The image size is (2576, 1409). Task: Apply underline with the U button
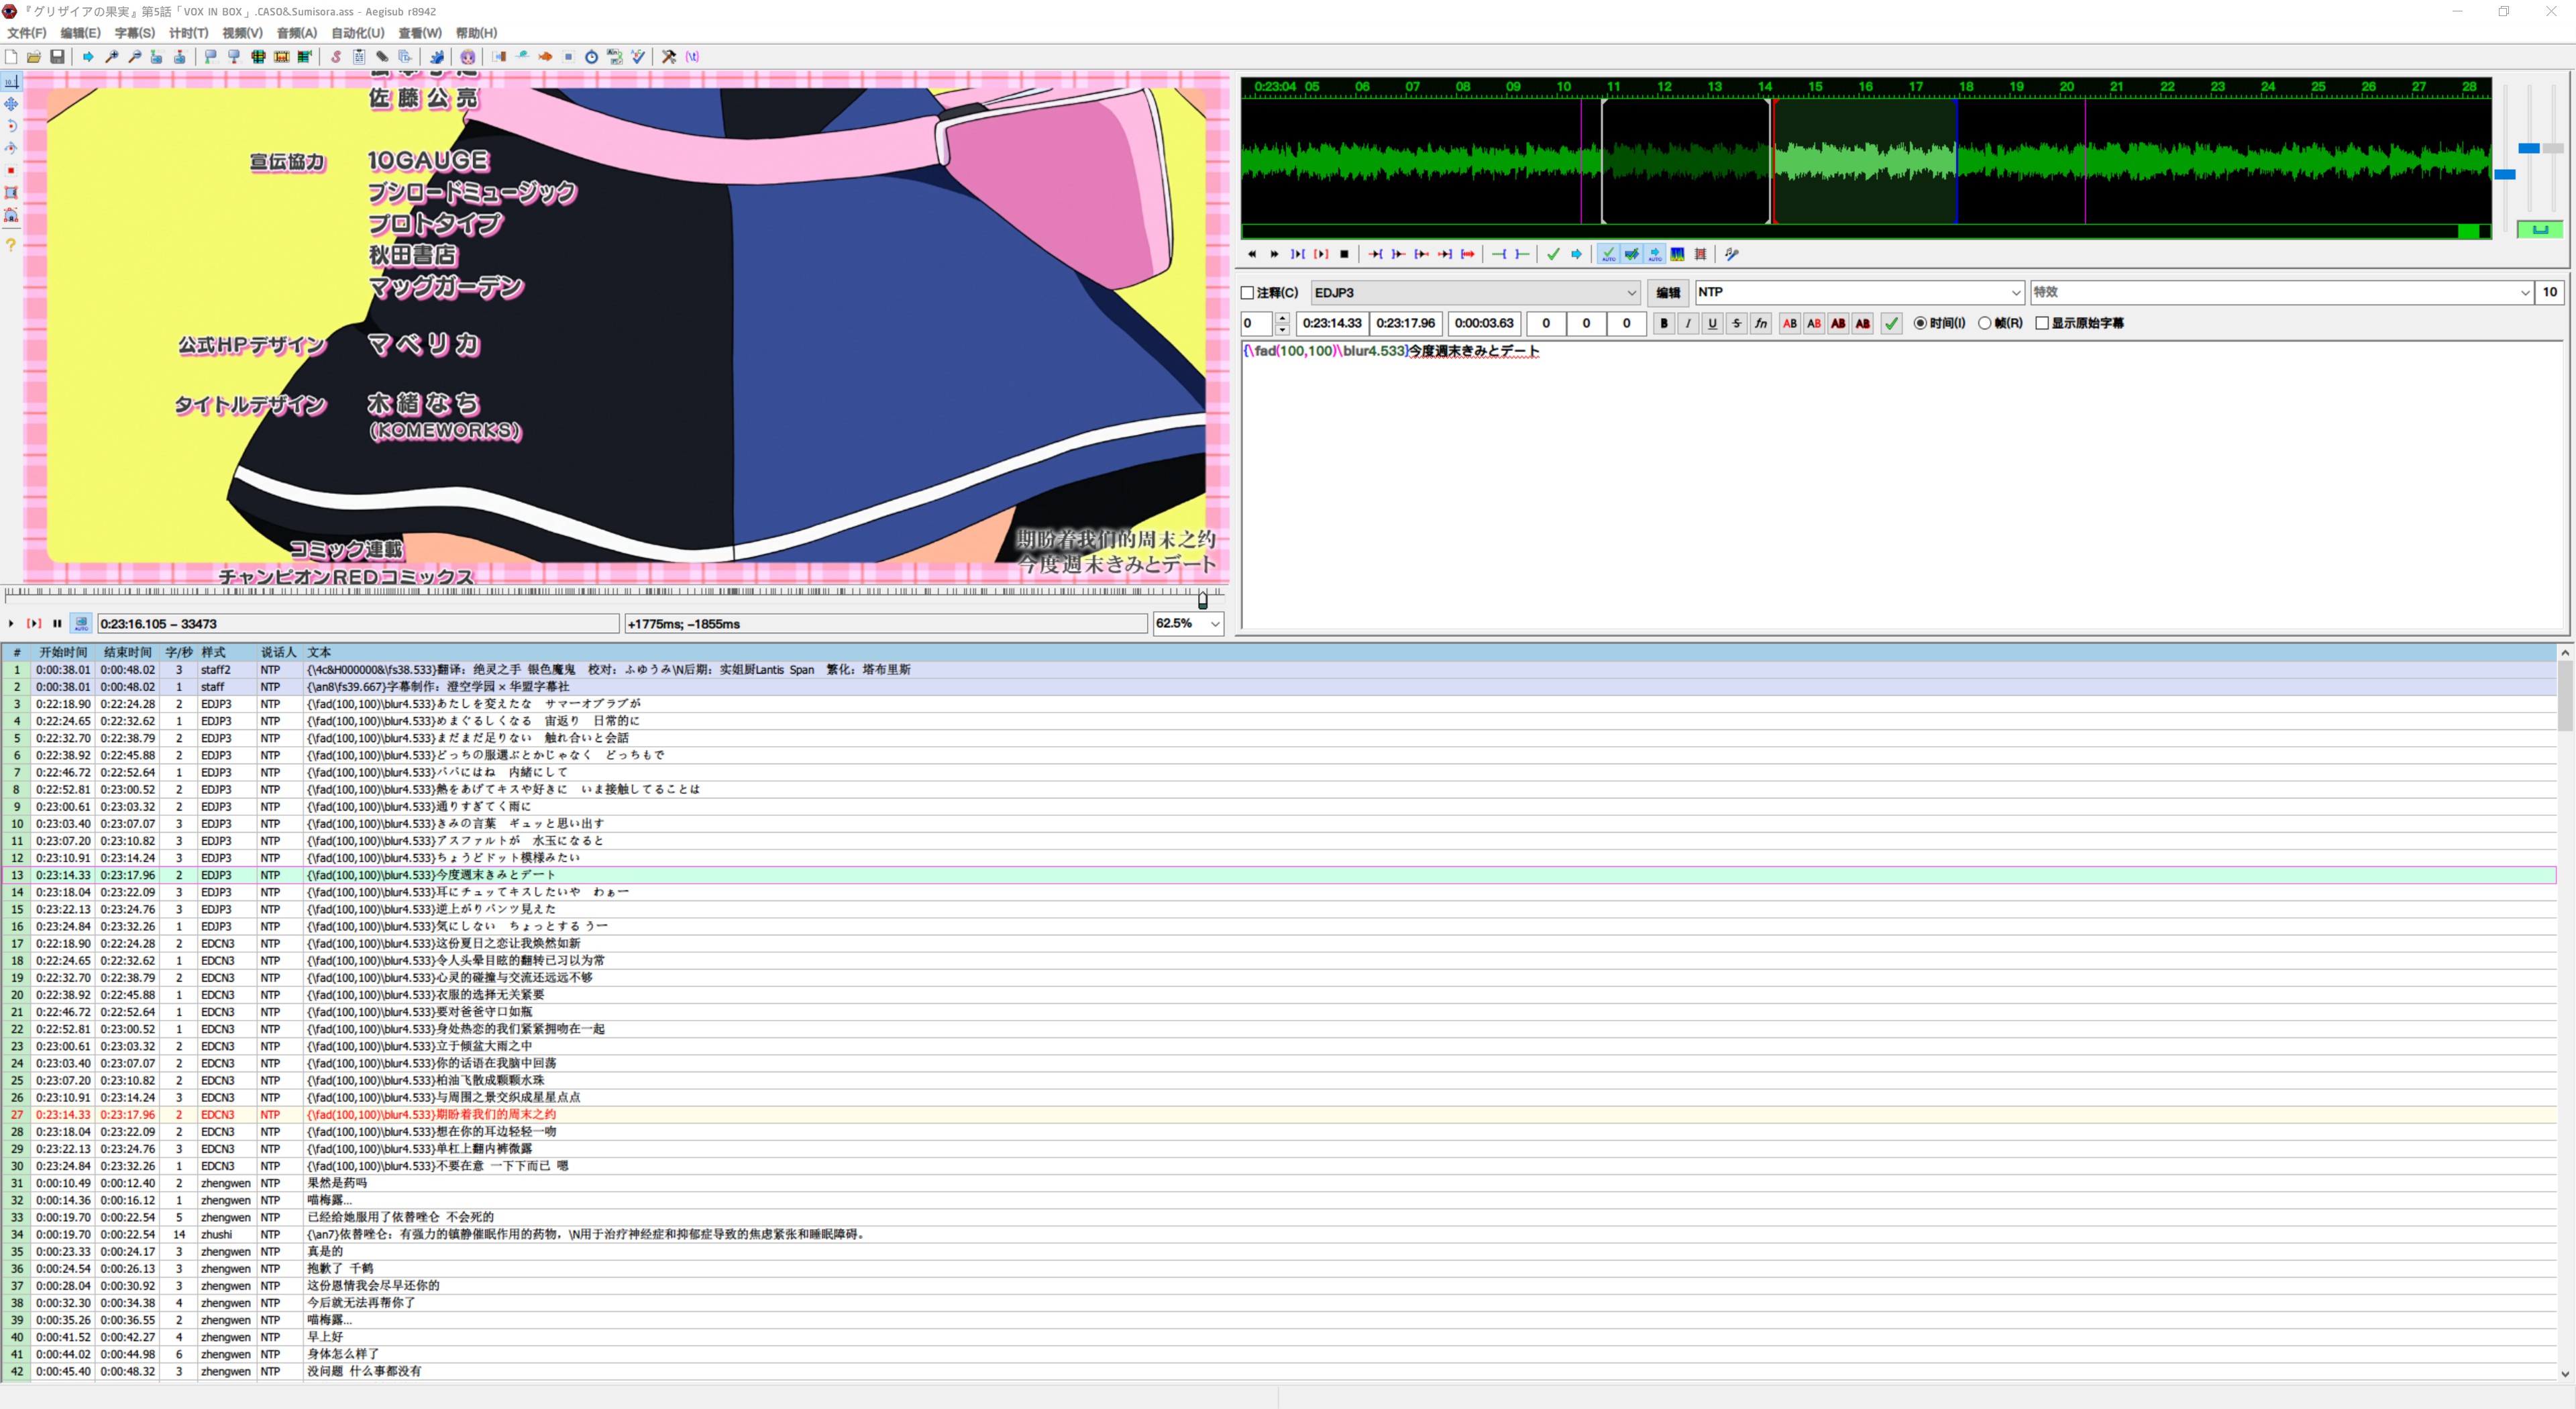point(1712,323)
